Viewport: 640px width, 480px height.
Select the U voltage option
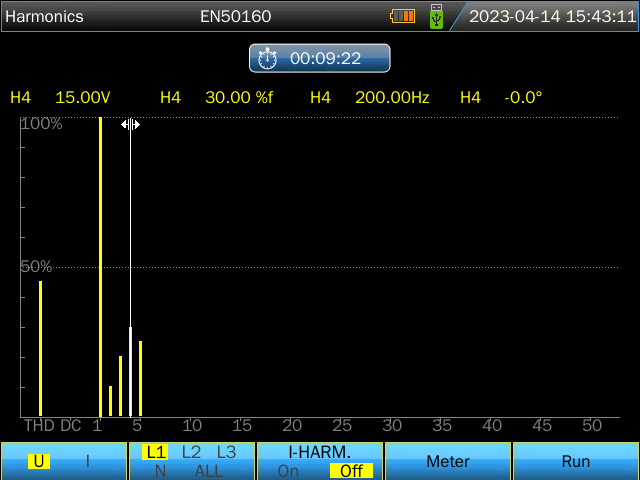tap(39, 461)
